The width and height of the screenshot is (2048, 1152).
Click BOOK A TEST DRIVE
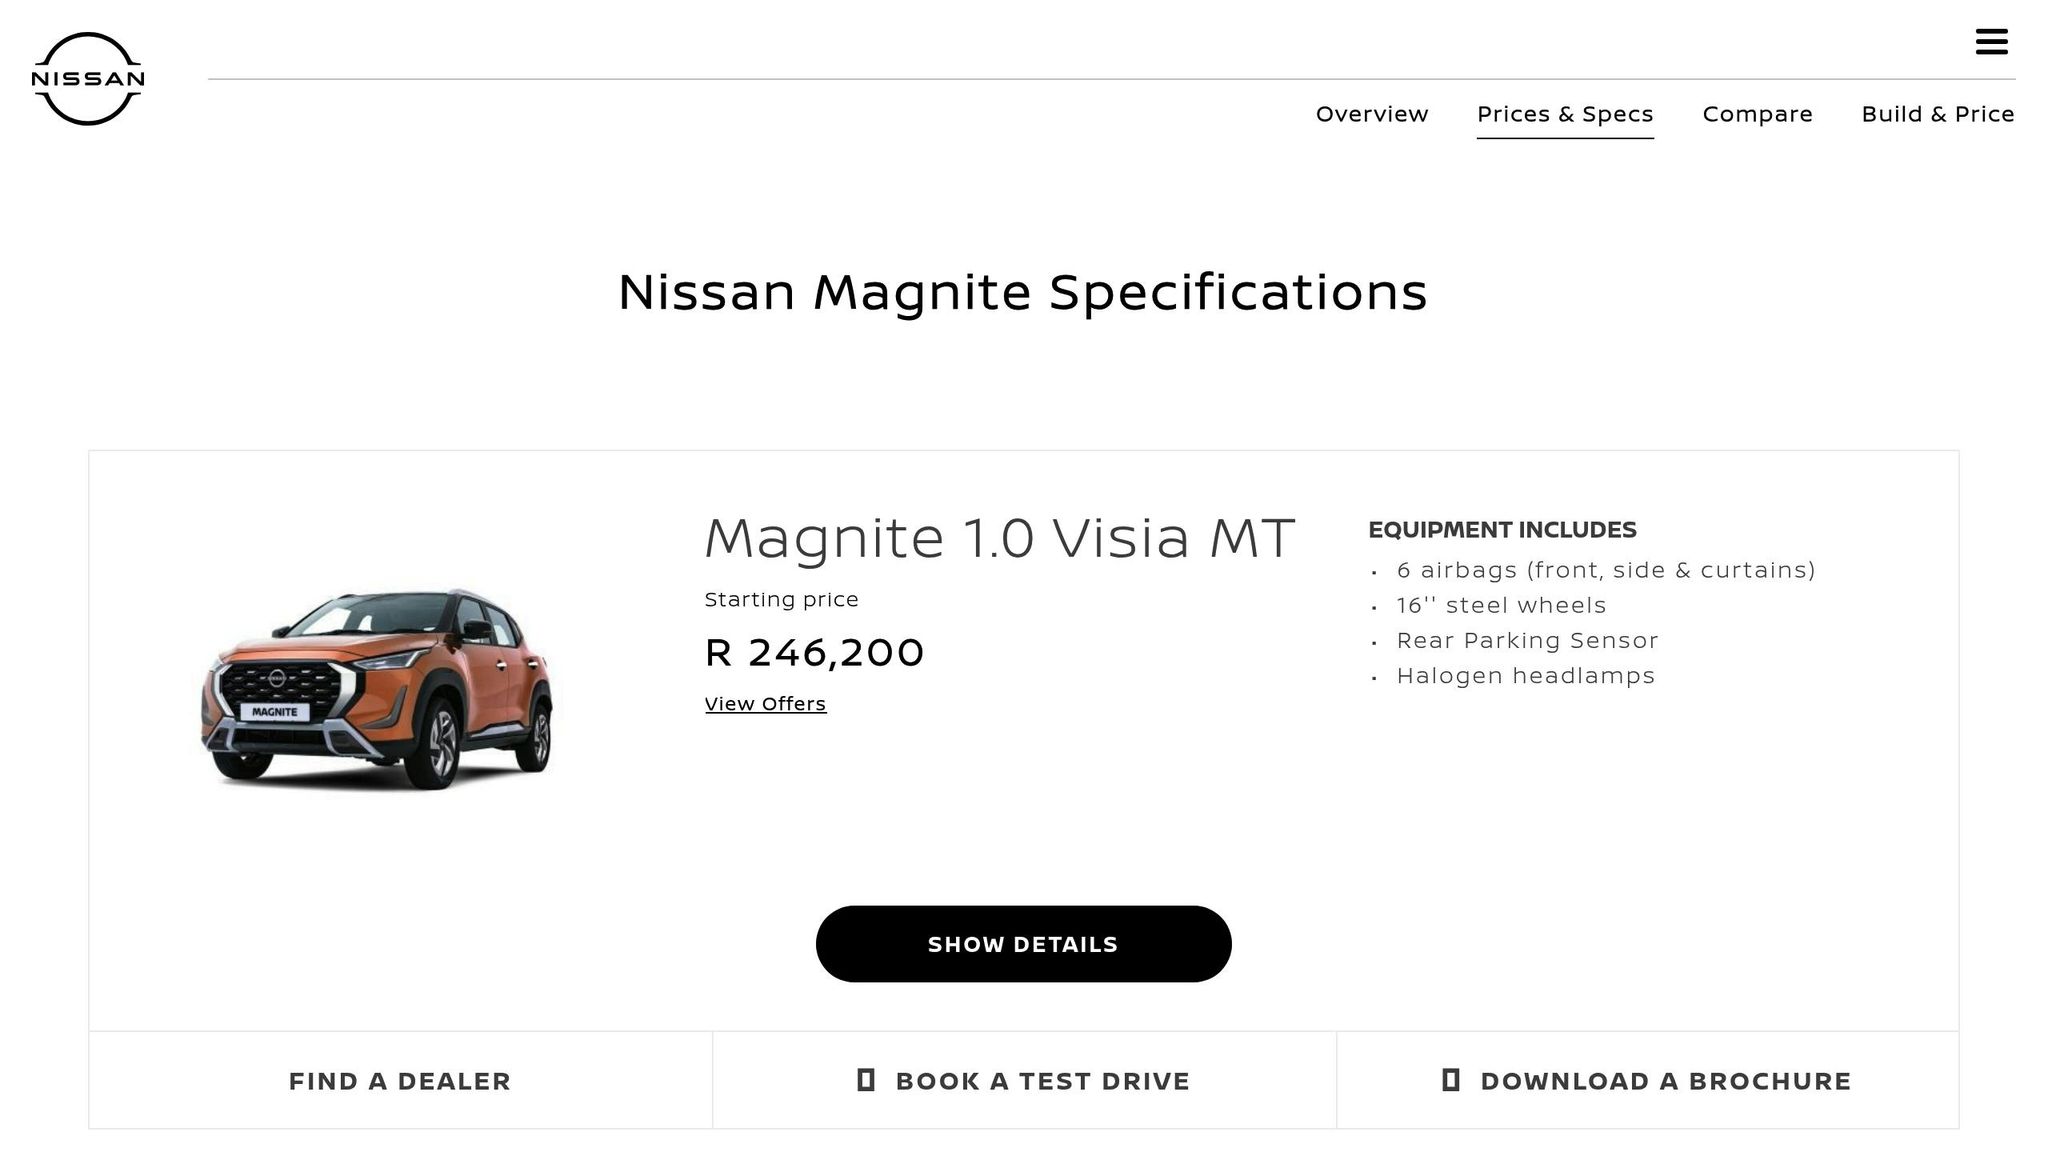(1042, 1080)
